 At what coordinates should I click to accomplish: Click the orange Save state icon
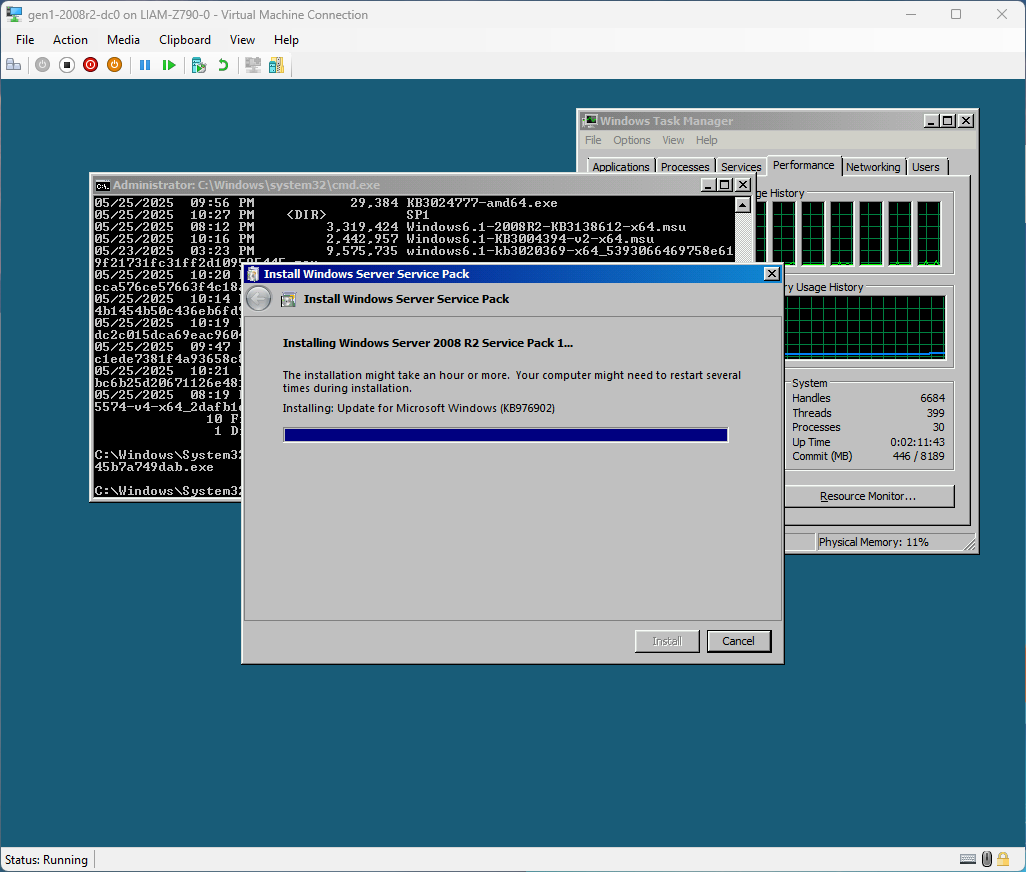coord(115,65)
